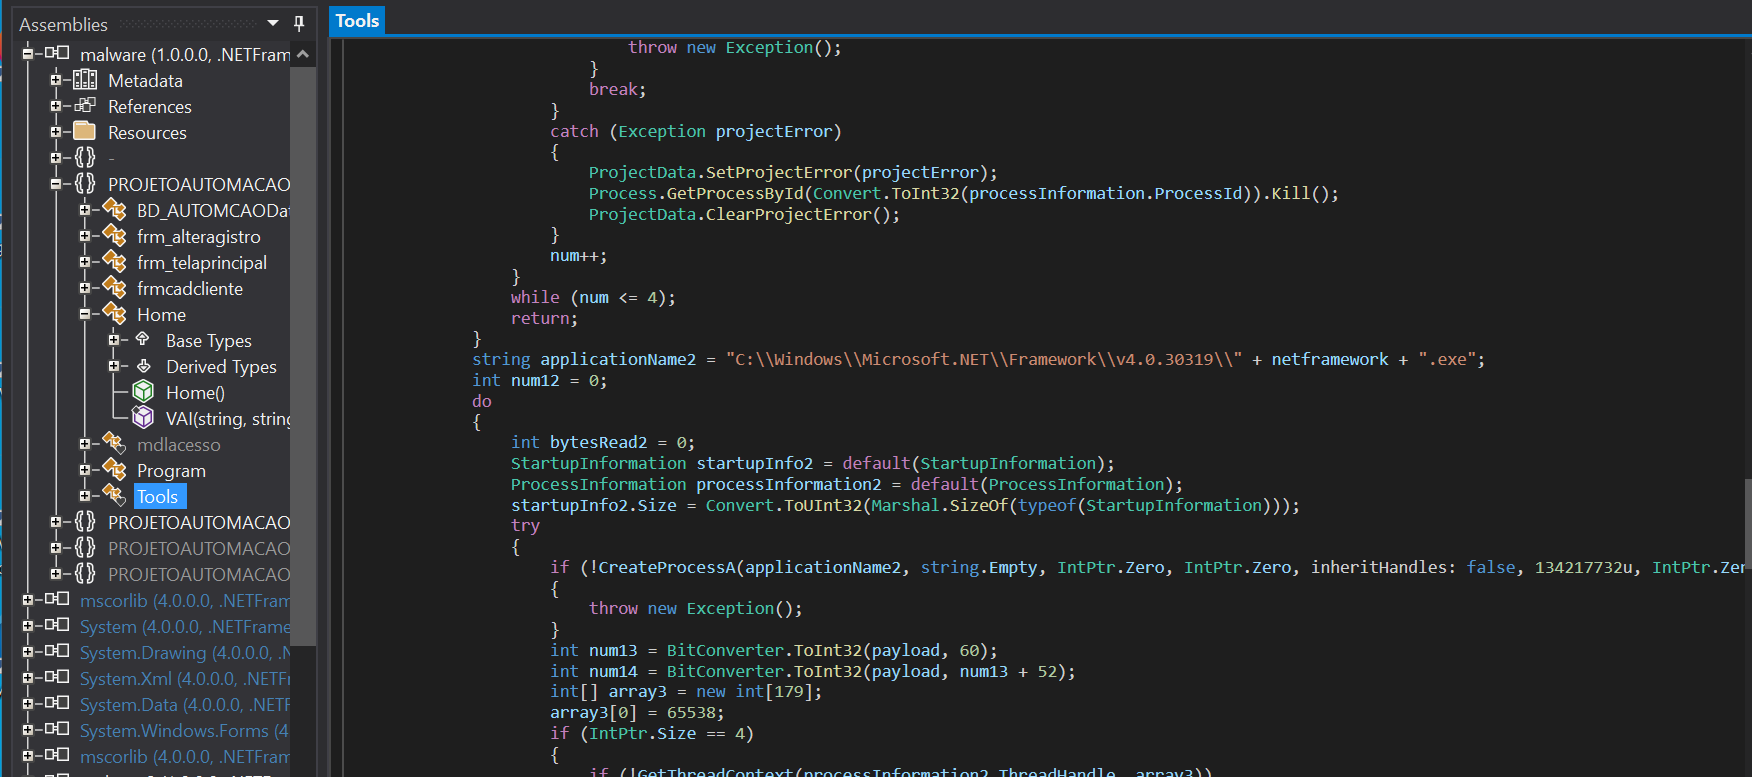Click the Home() constructor cube icon
Image resolution: width=1752 pixels, height=777 pixels.
(x=143, y=391)
